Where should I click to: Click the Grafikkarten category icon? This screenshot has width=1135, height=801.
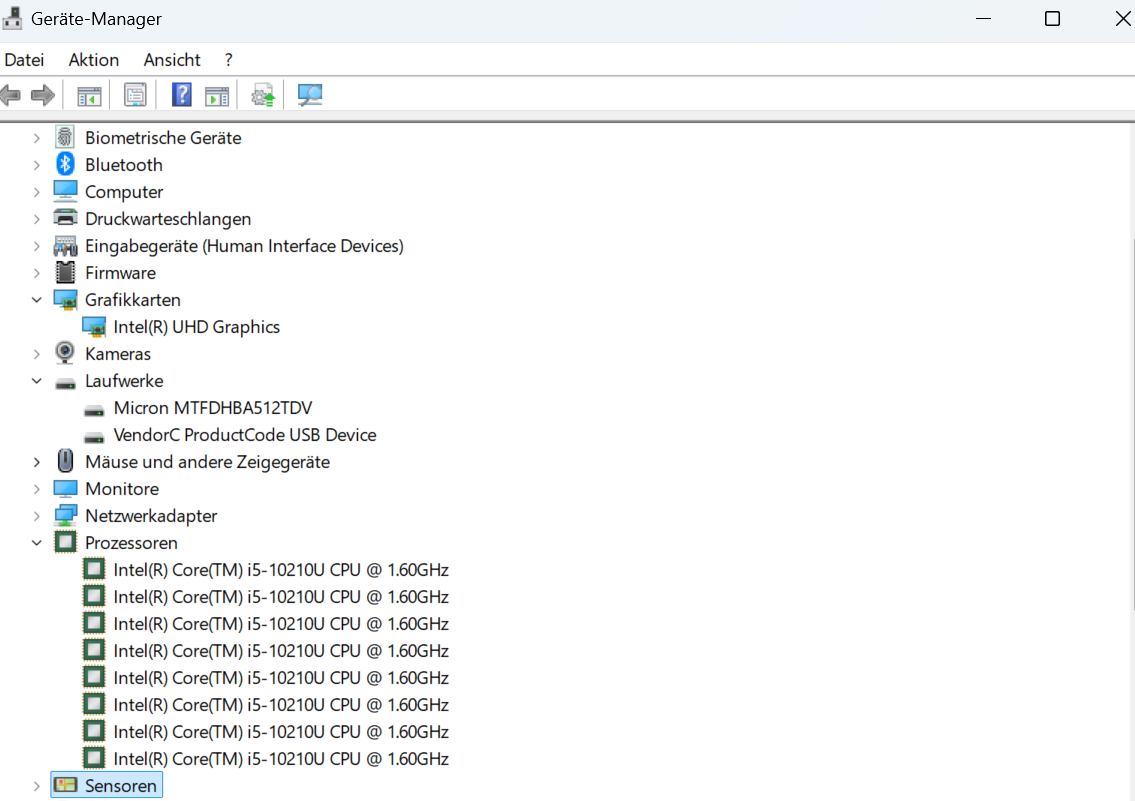(65, 300)
